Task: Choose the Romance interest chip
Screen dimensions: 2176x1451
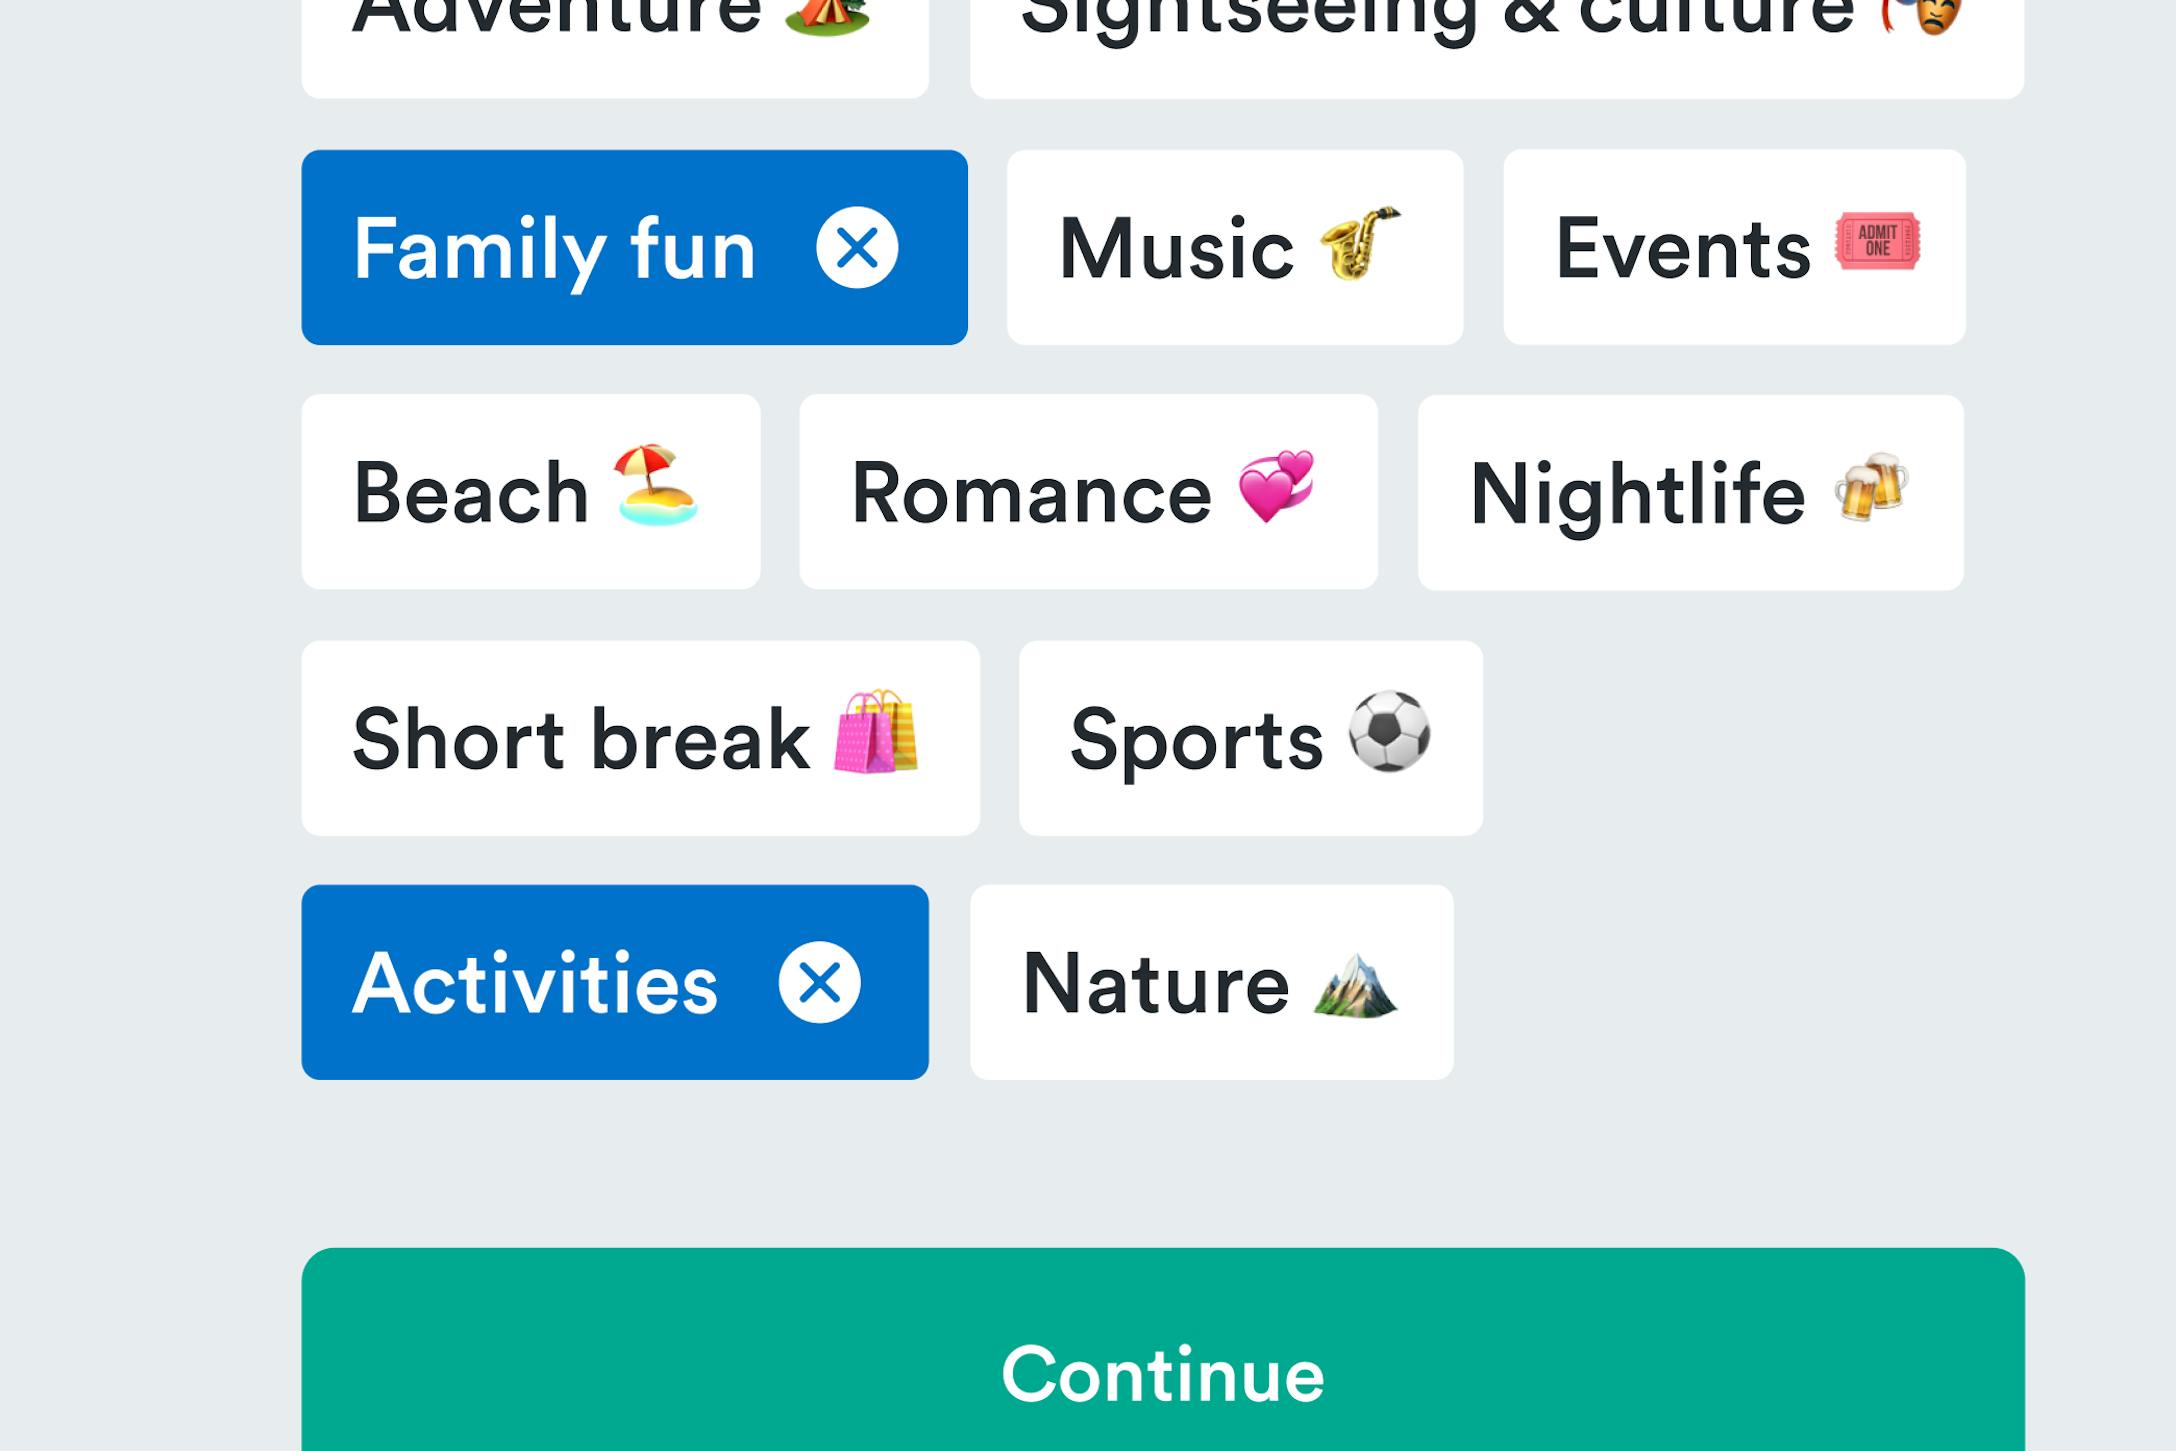Action: tap(1088, 492)
